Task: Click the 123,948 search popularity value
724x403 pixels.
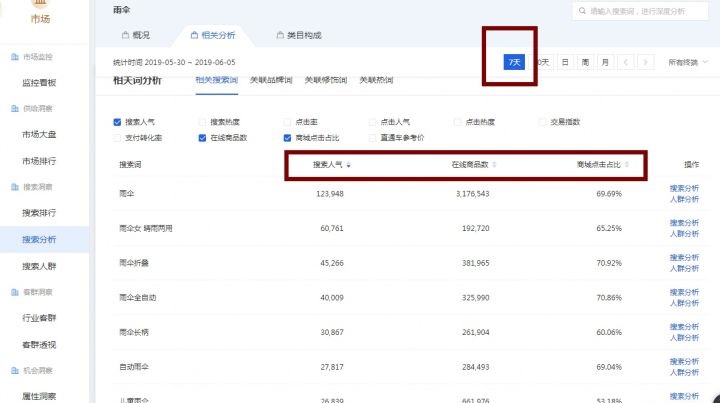Action: (330, 194)
